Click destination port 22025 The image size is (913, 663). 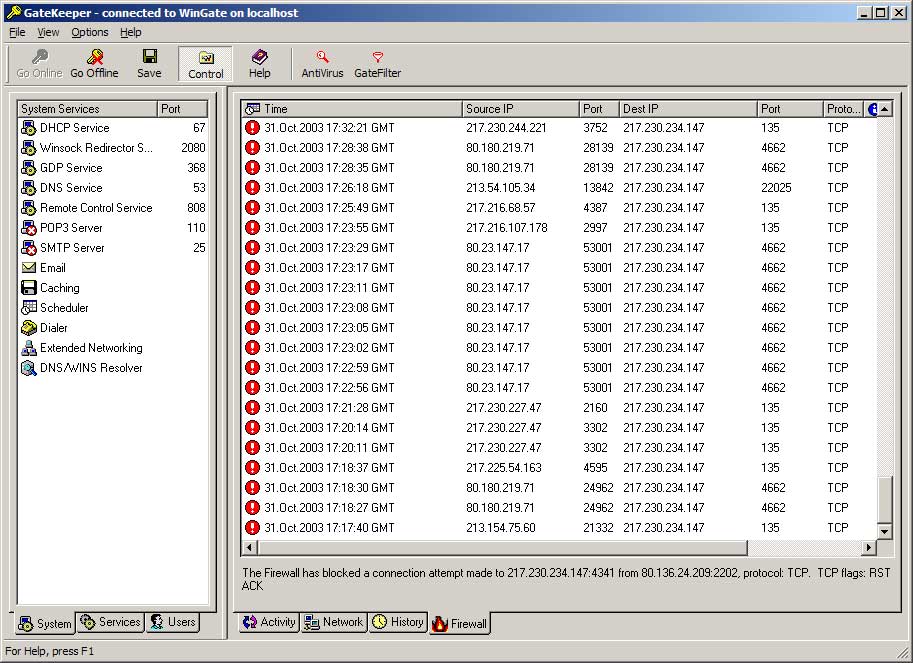click(776, 187)
